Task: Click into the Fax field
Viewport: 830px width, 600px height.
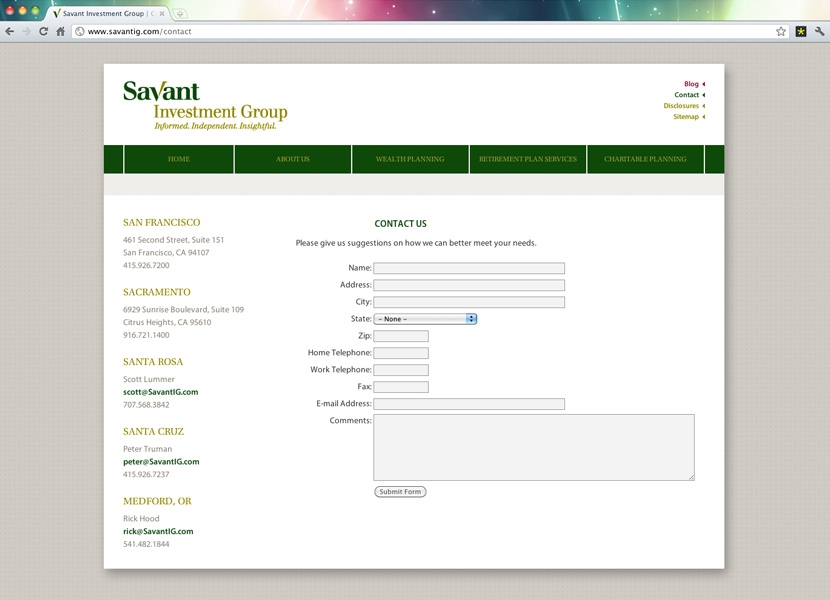Action: click(x=401, y=387)
